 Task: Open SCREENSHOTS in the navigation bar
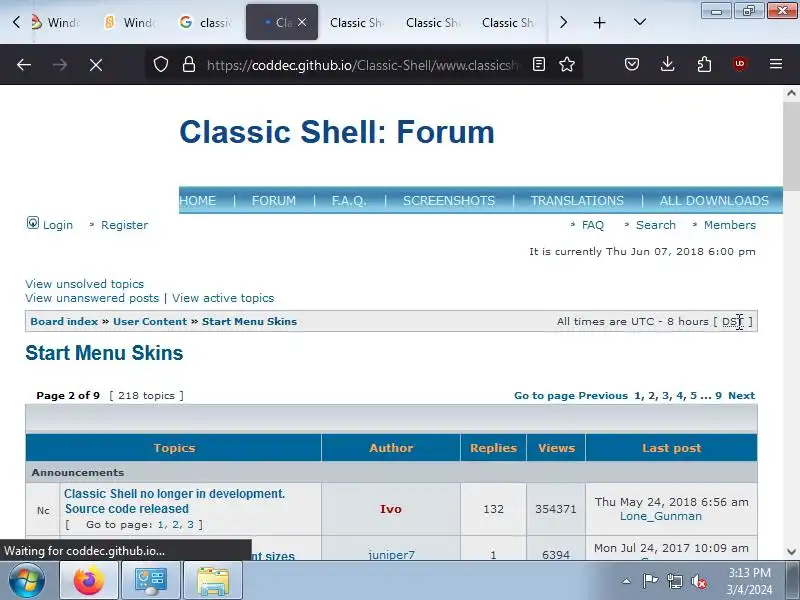point(449,201)
